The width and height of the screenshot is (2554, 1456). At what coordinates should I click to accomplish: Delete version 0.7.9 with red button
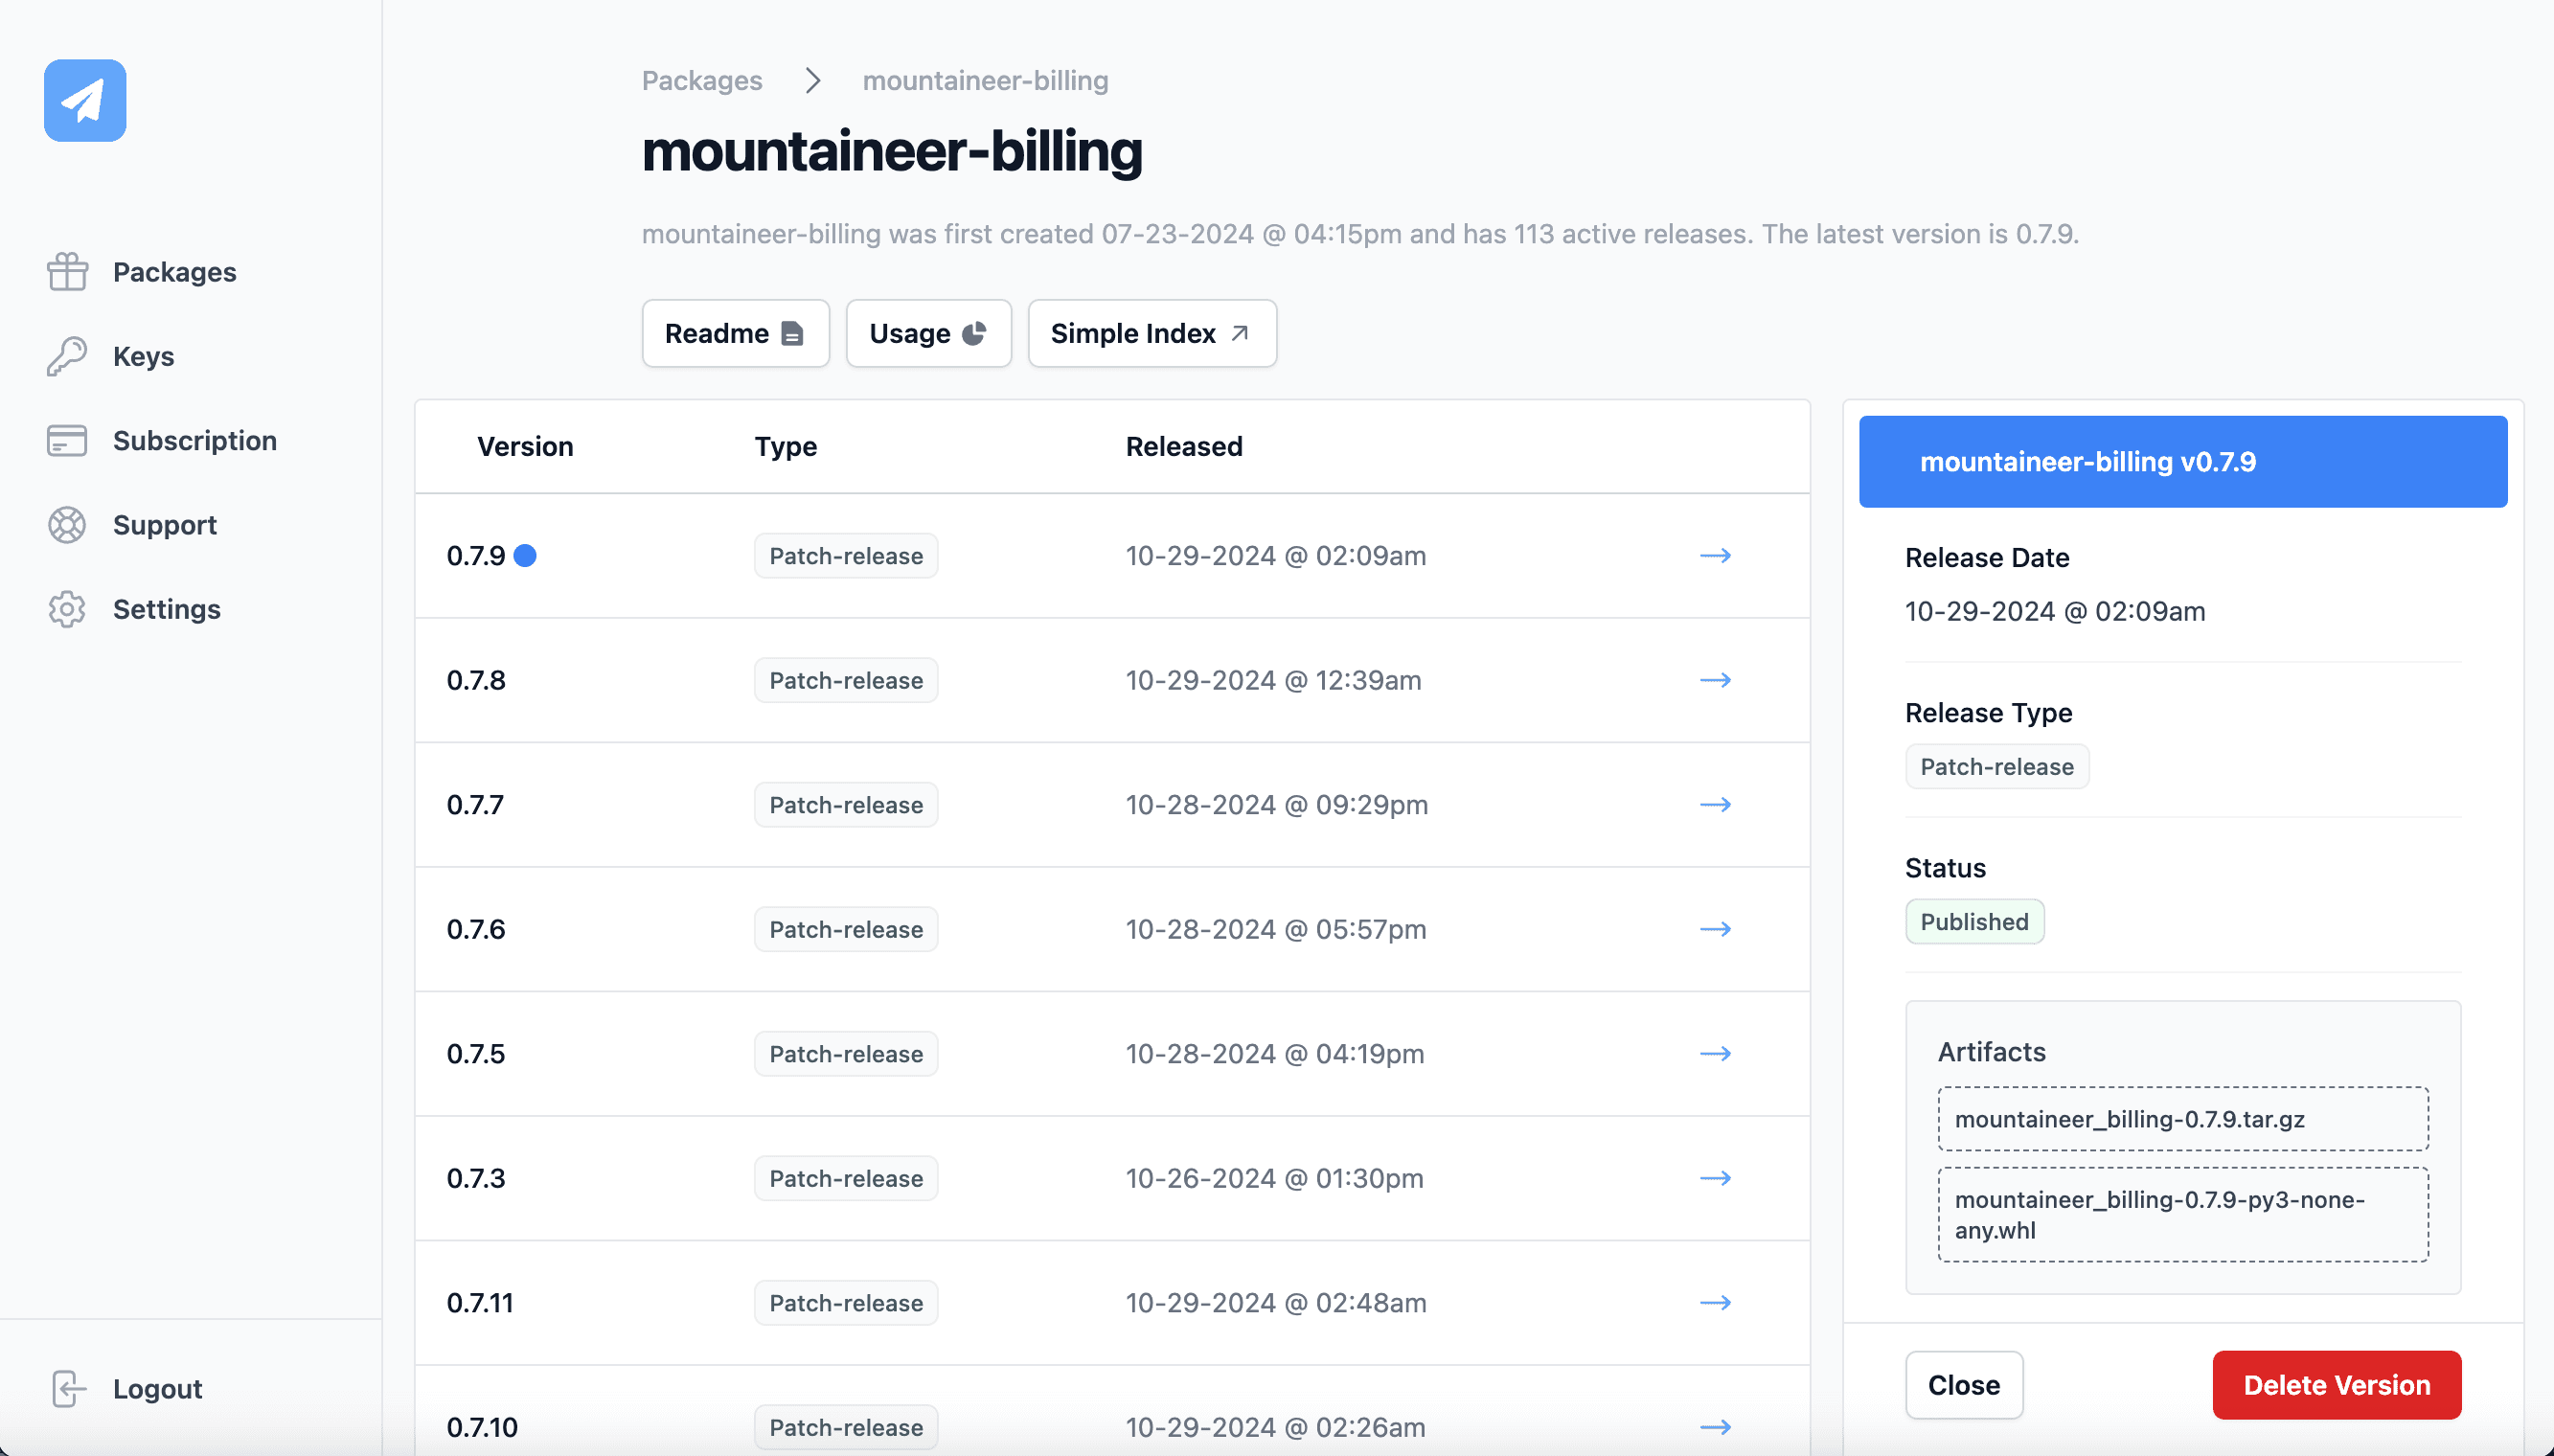point(2337,1385)
